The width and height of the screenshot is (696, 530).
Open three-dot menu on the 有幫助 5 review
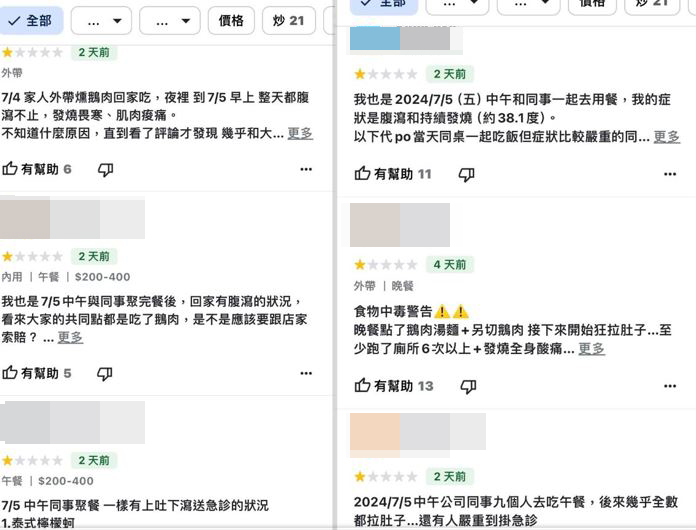[x=306, y=373]
